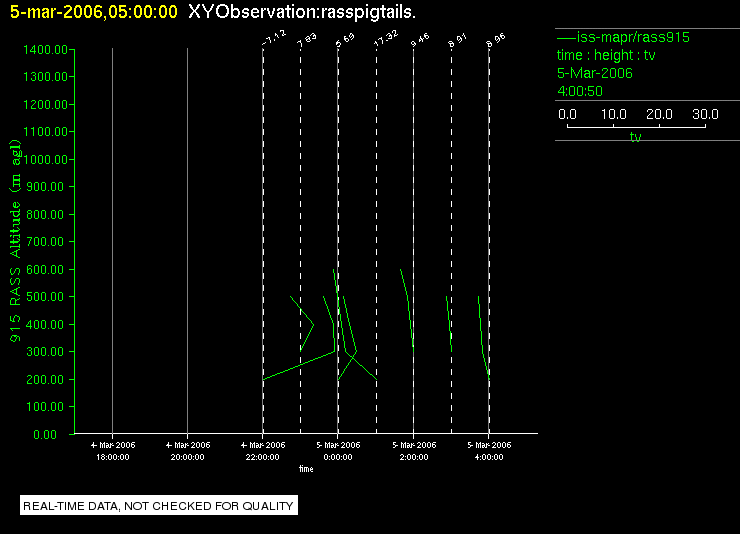This screenshot has width=740, height=534.
Task: Click the yellow timestamp '5-mar-2006,05:00:00' in title
Action: point(93,12)
